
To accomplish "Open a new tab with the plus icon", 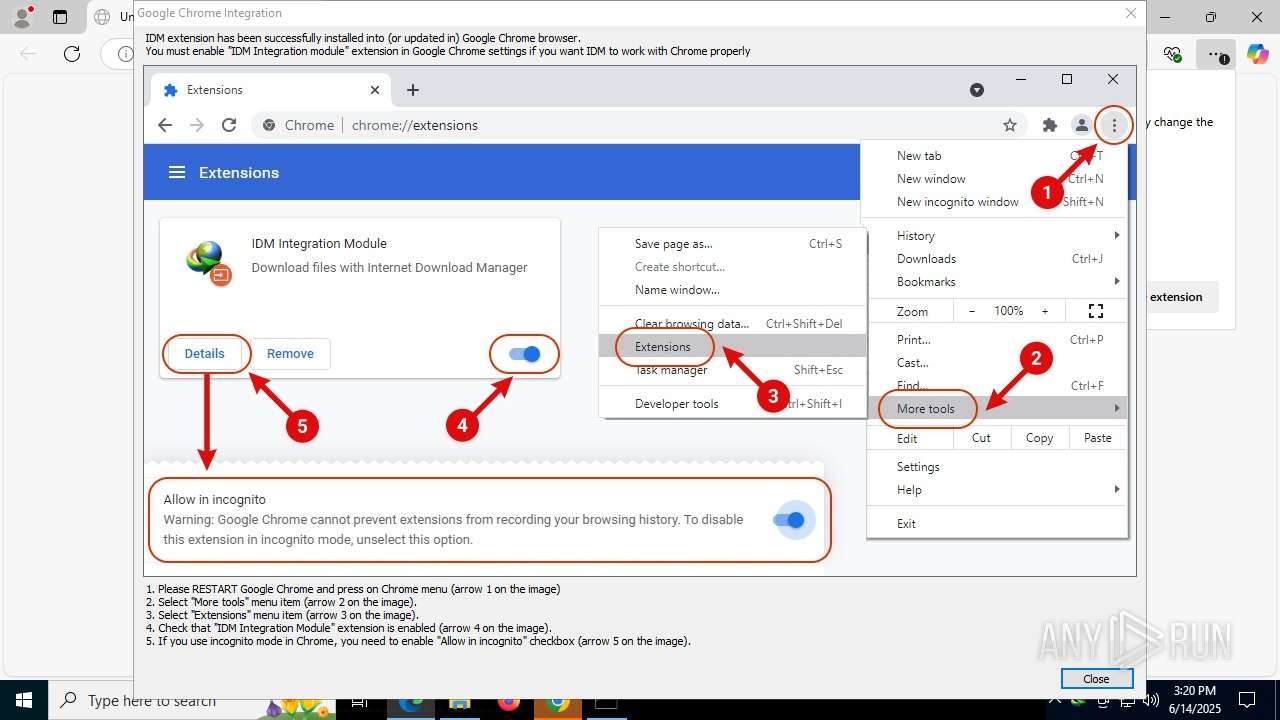I will click(x=413, y=90).
